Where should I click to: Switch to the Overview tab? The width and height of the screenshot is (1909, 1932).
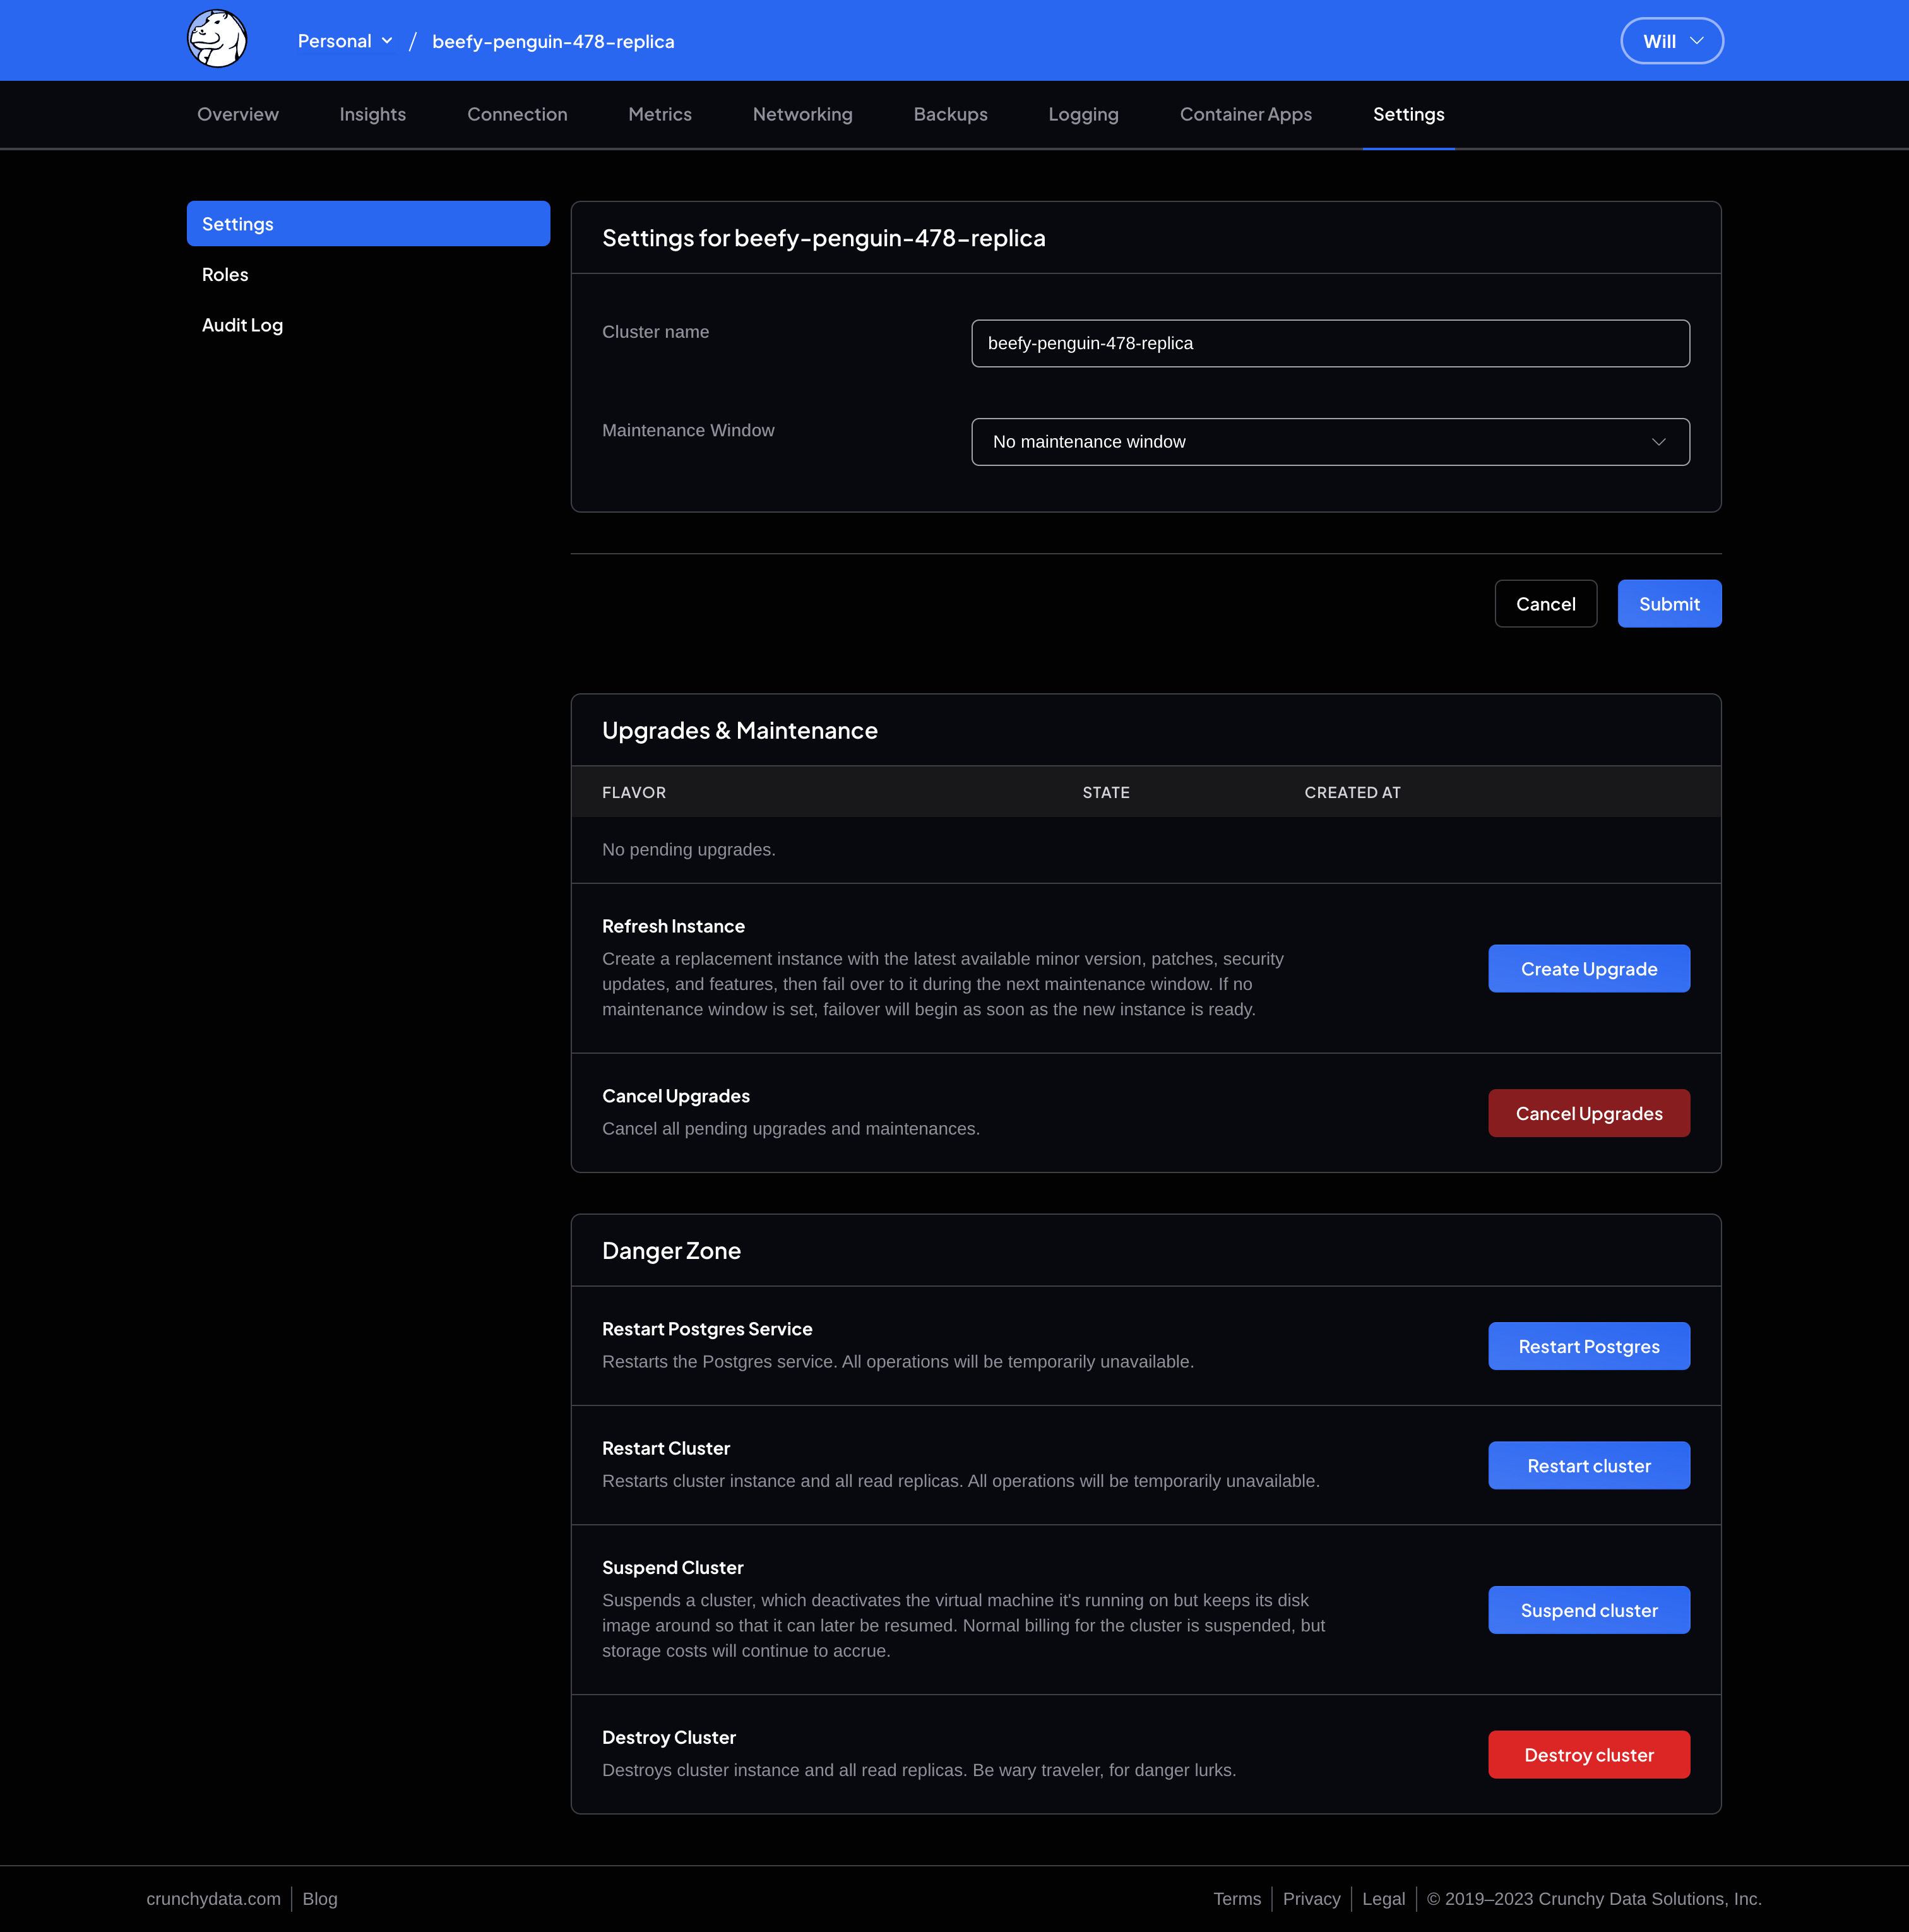(238, 114)
